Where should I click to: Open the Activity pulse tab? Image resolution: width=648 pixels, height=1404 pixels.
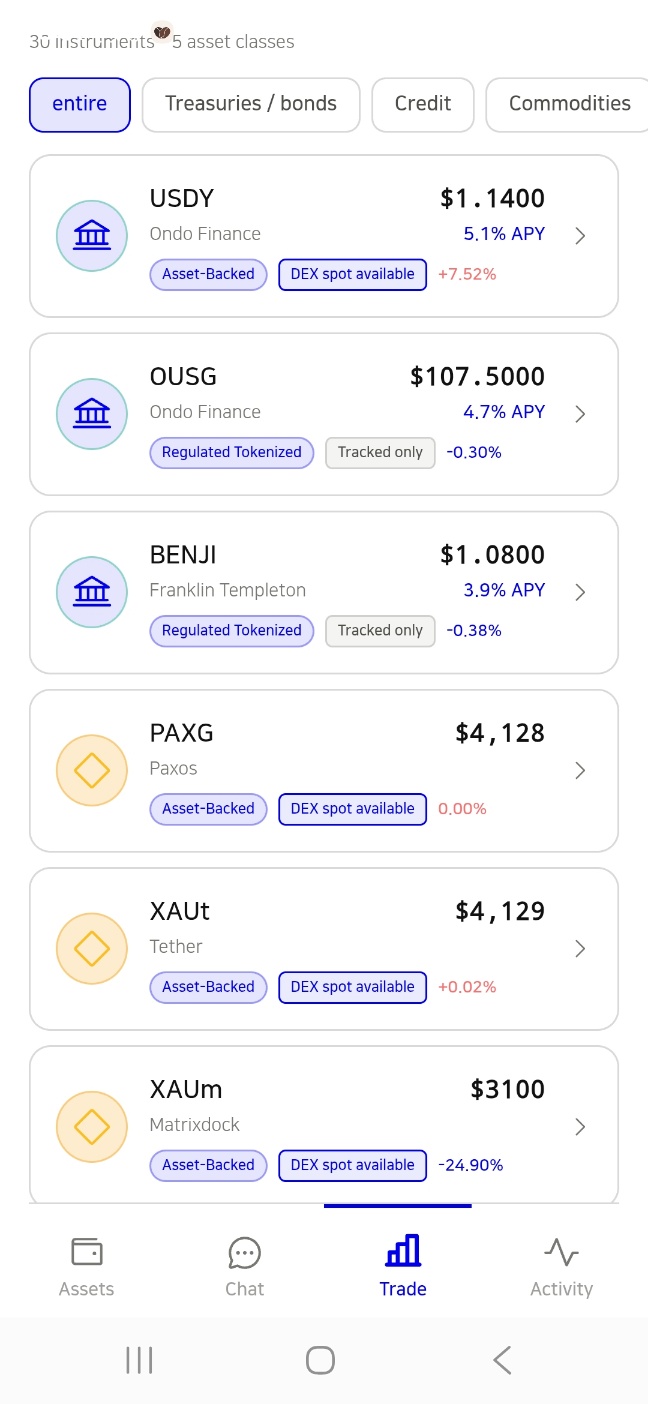point(561,1267)
